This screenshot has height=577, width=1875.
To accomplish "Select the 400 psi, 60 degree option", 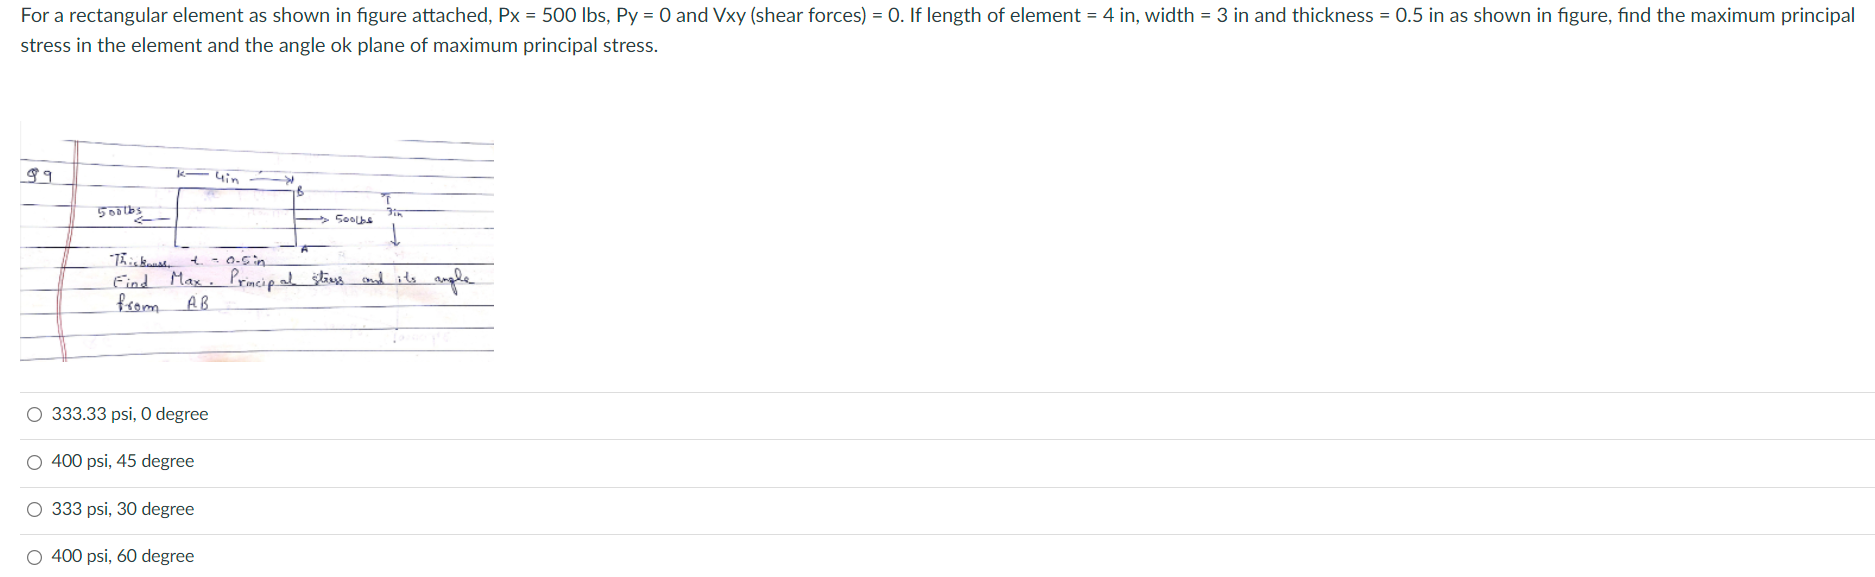I will pos(33,556).
